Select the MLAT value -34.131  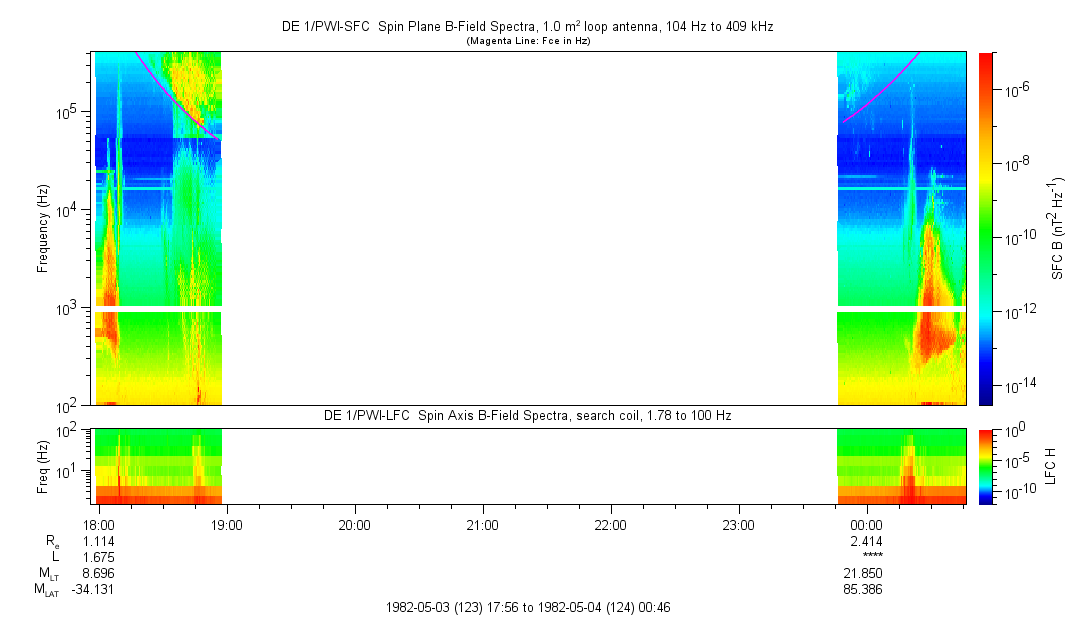tap(93, 589)
